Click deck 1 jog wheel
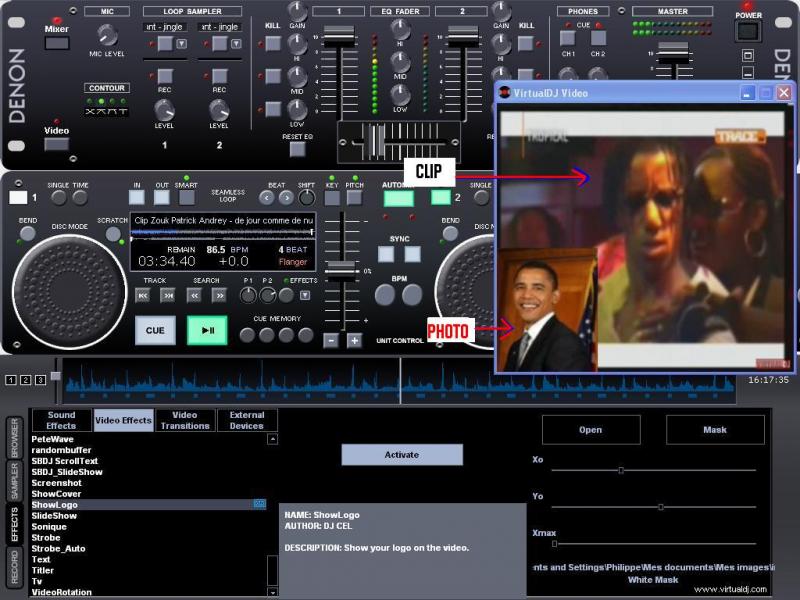 [69, 292]
